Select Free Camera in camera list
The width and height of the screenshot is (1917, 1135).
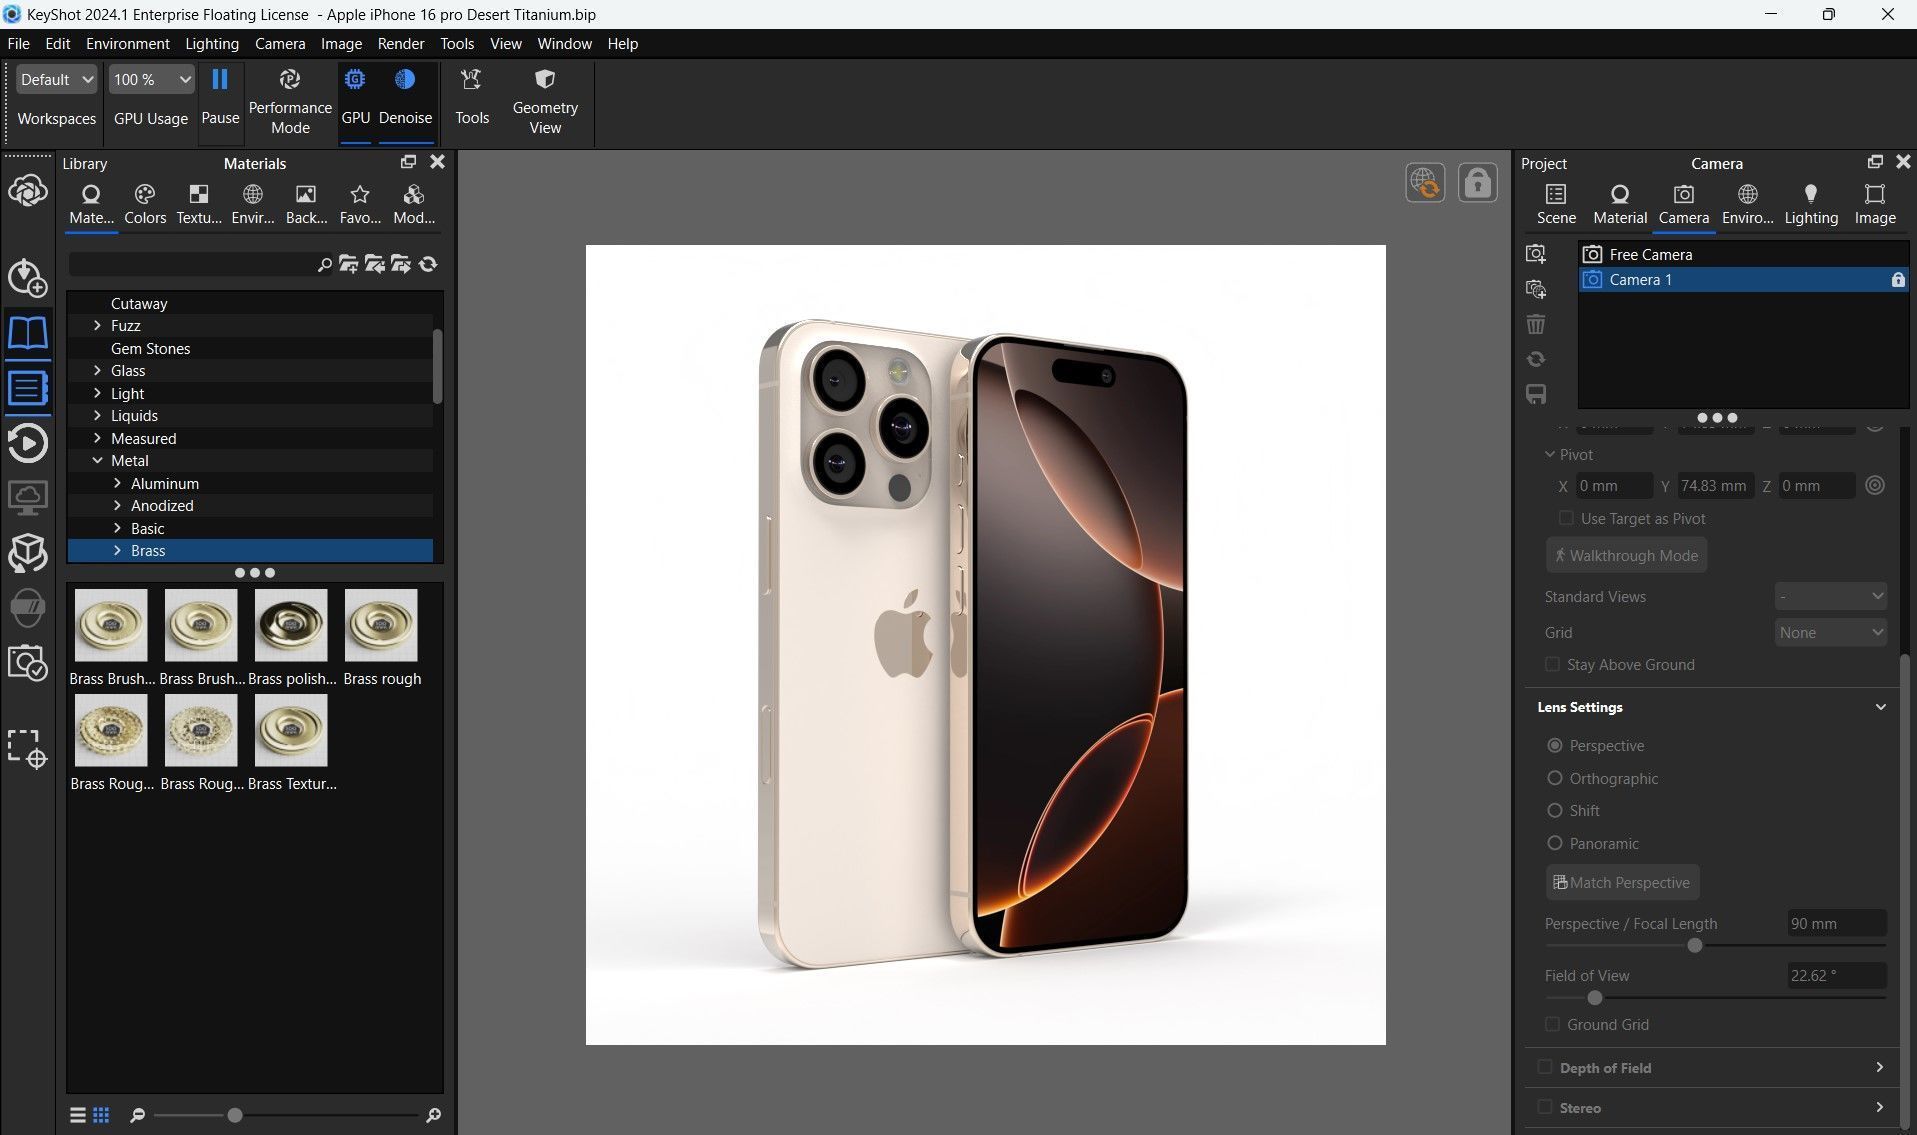point(1743,255)
